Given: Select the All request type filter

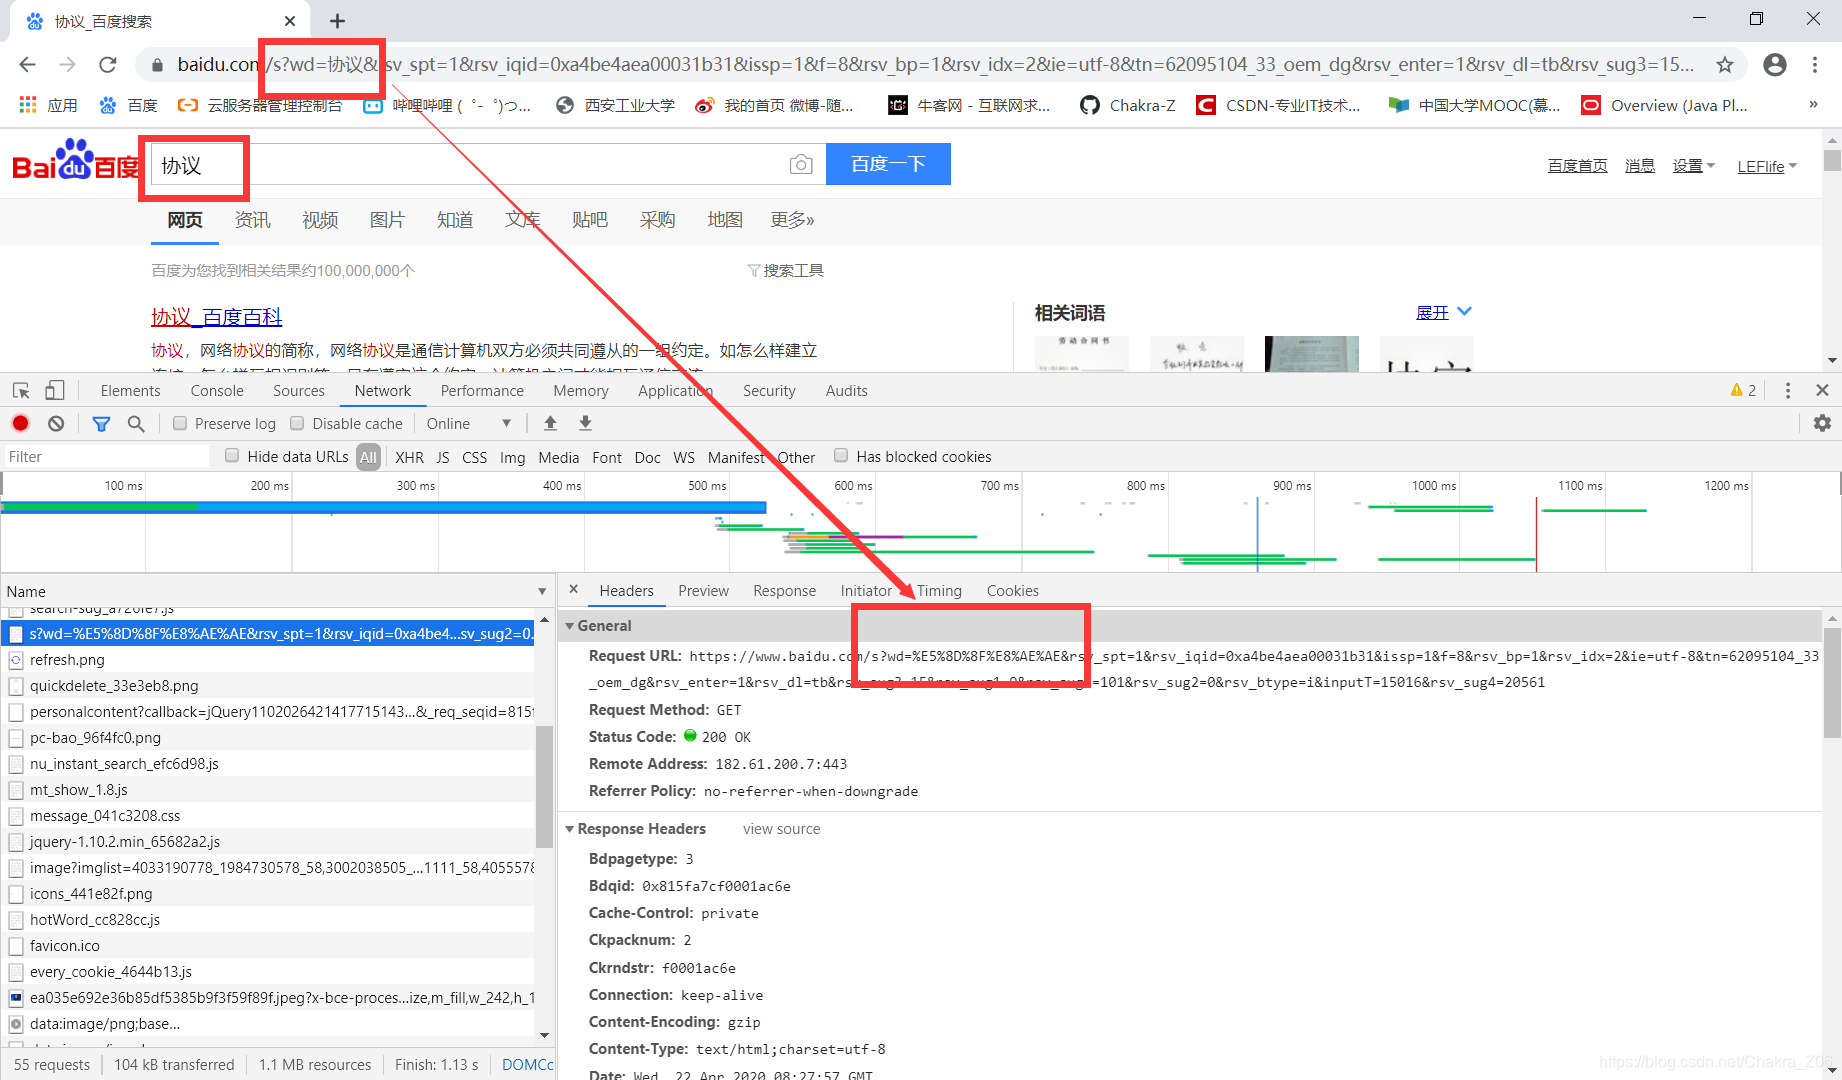Looking at the screenshot, I should (x=369, y=457).
